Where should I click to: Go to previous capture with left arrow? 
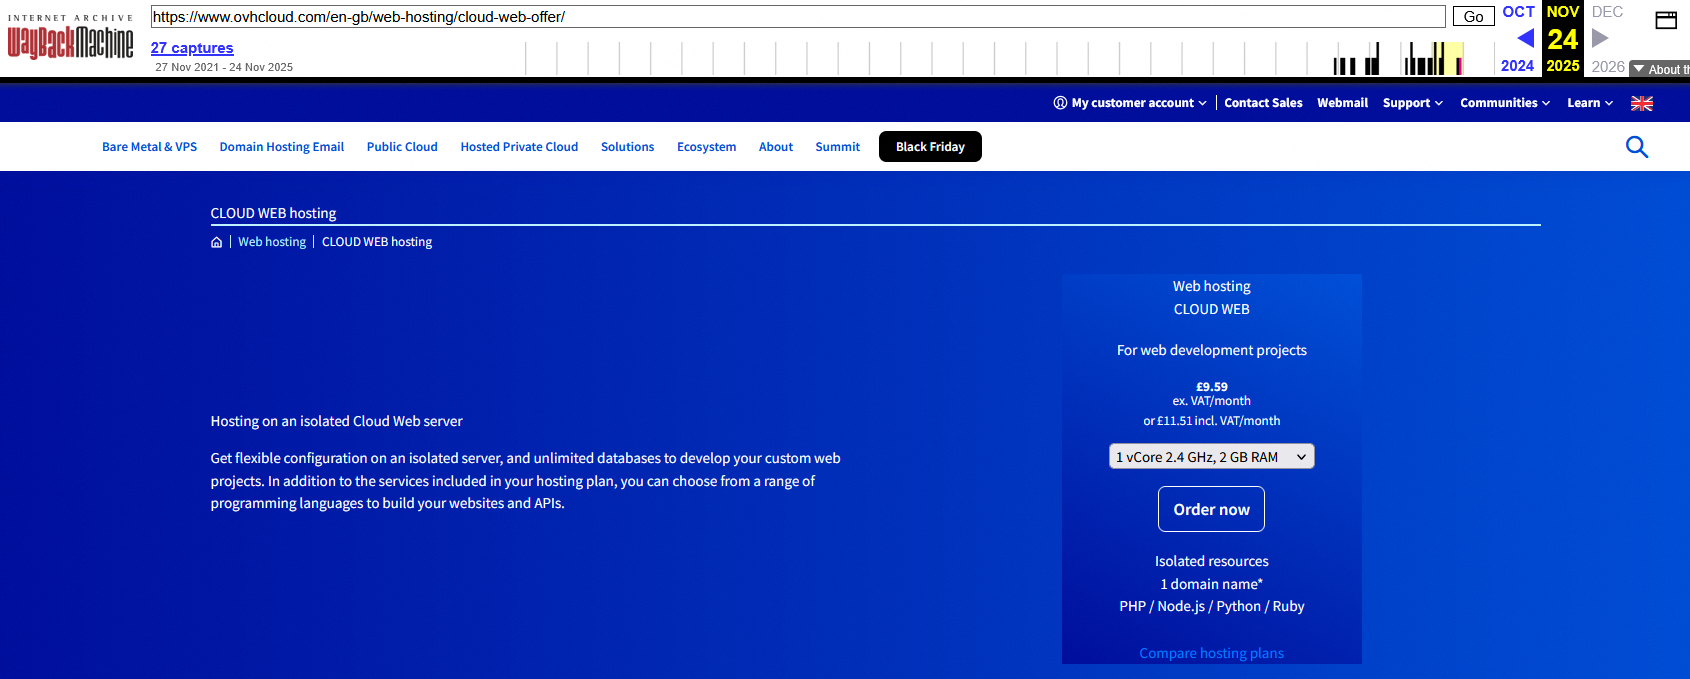(1525, 38)
